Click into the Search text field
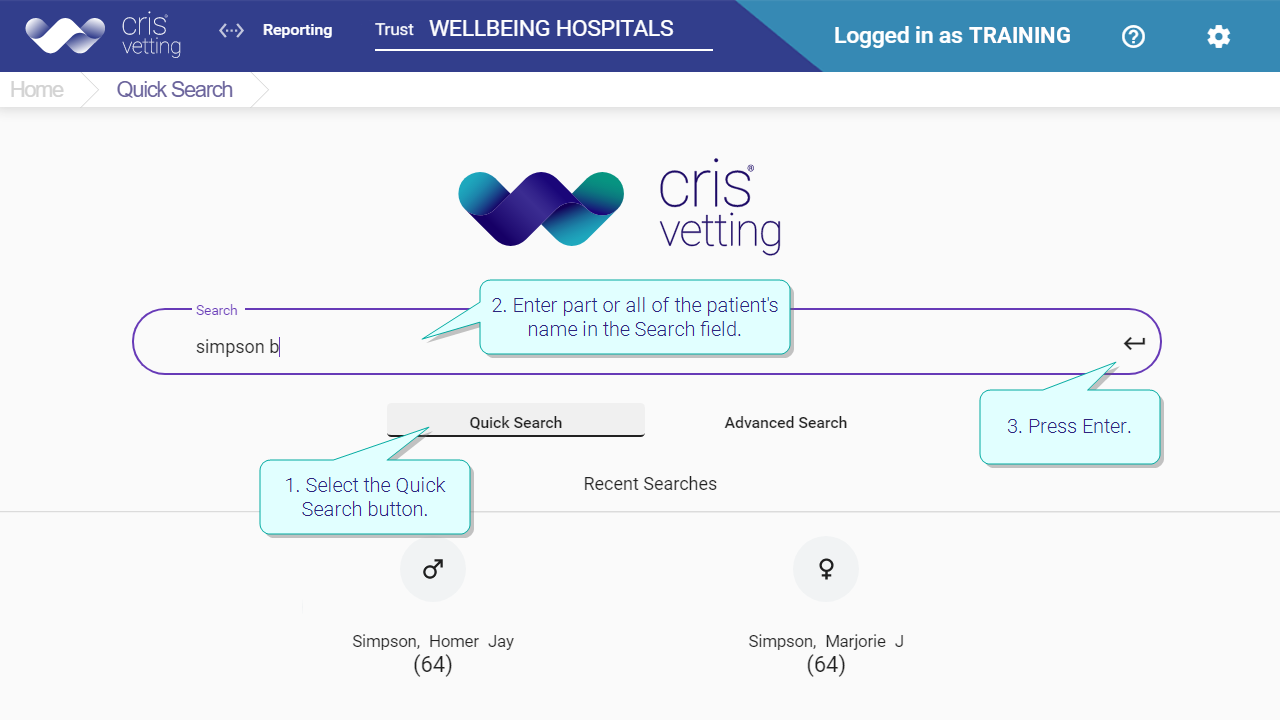 coord(647,342)
